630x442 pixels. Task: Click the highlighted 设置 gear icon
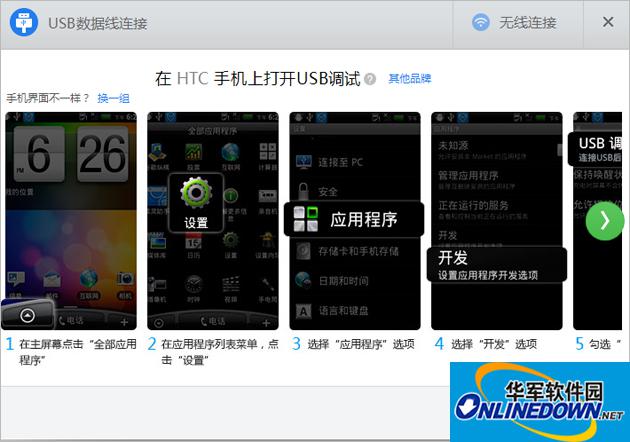(x=196, y=202)
